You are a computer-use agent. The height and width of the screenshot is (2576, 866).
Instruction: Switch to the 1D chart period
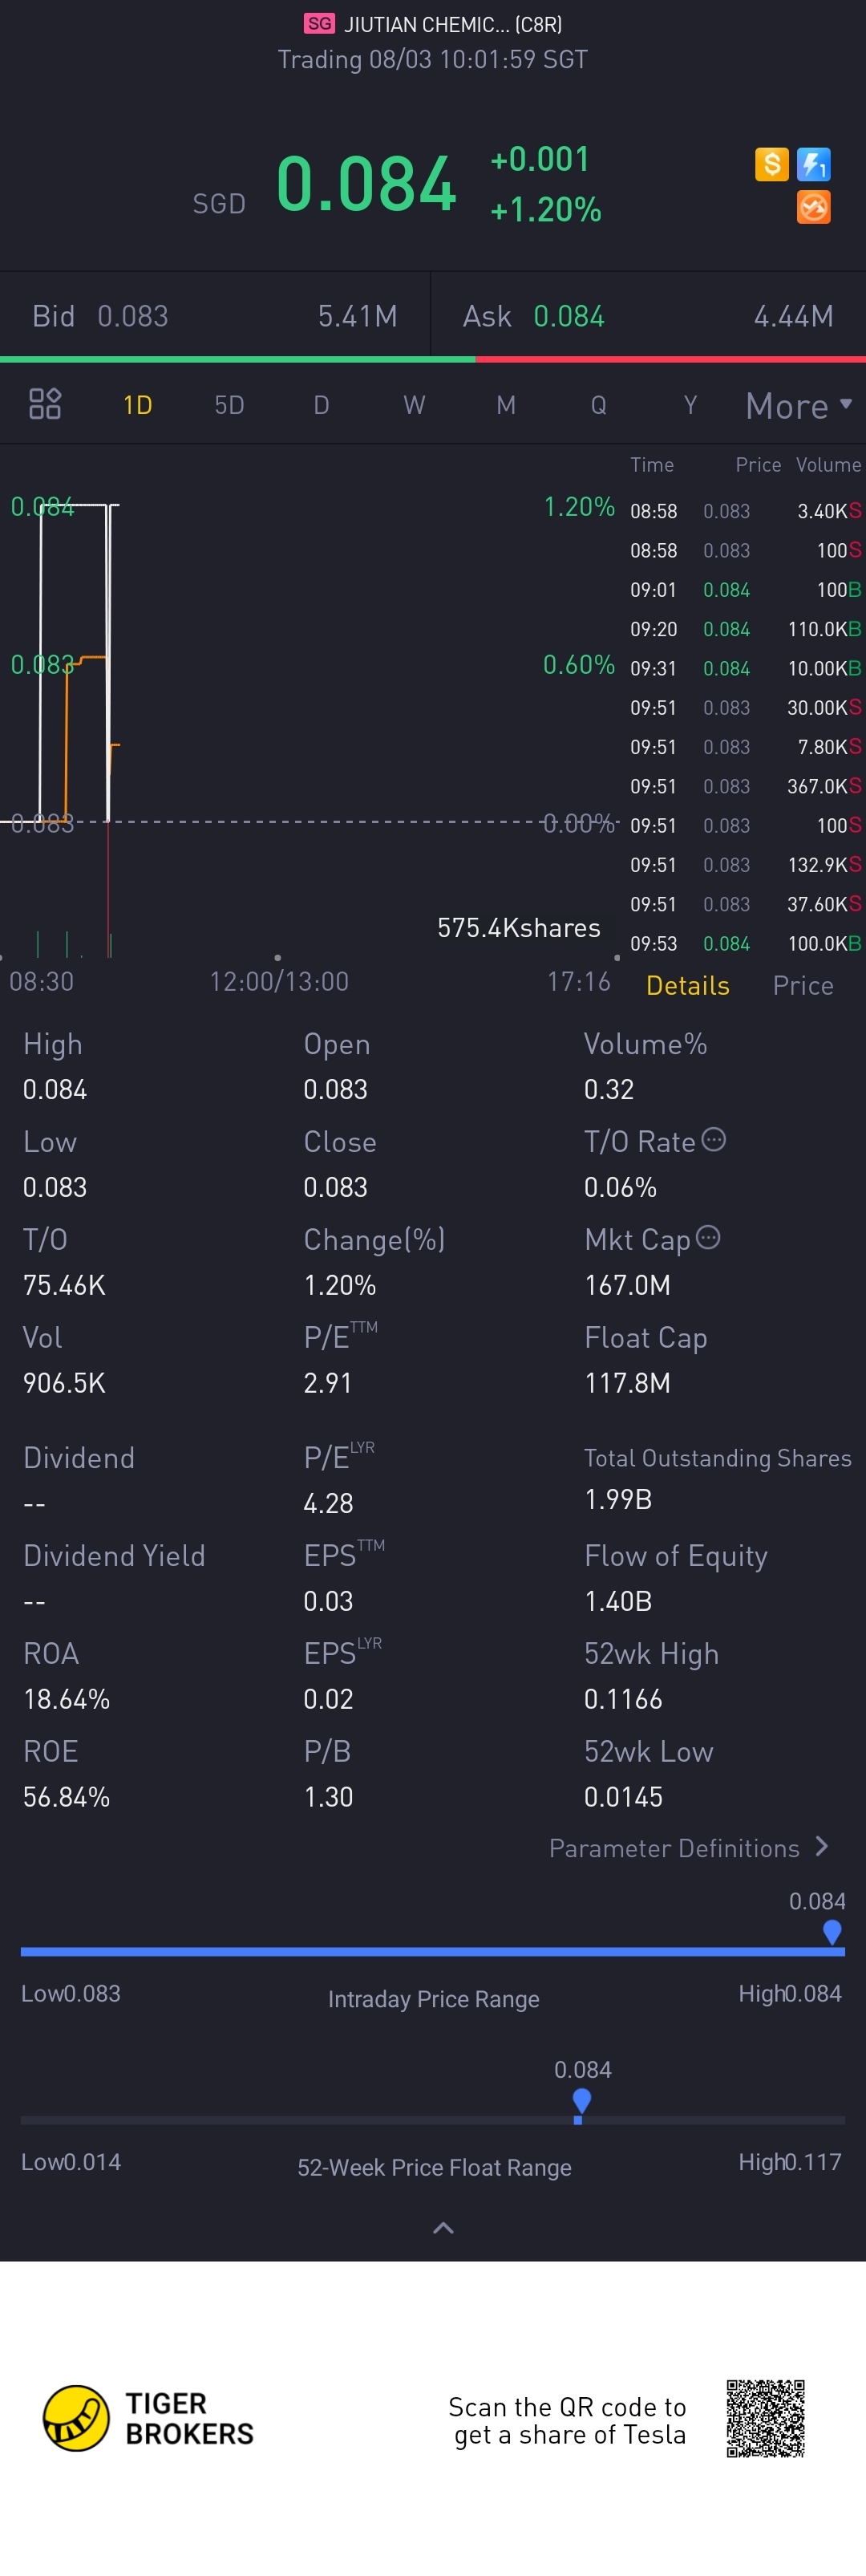(138, 405)
